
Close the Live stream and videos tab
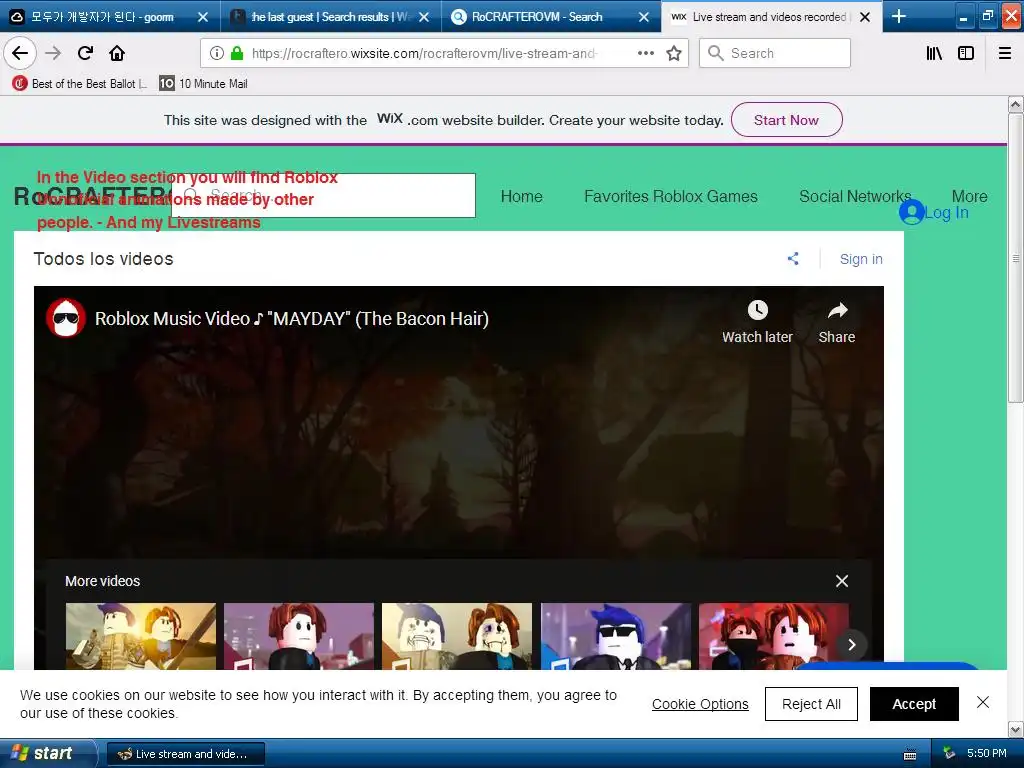(x=865, y=17)
